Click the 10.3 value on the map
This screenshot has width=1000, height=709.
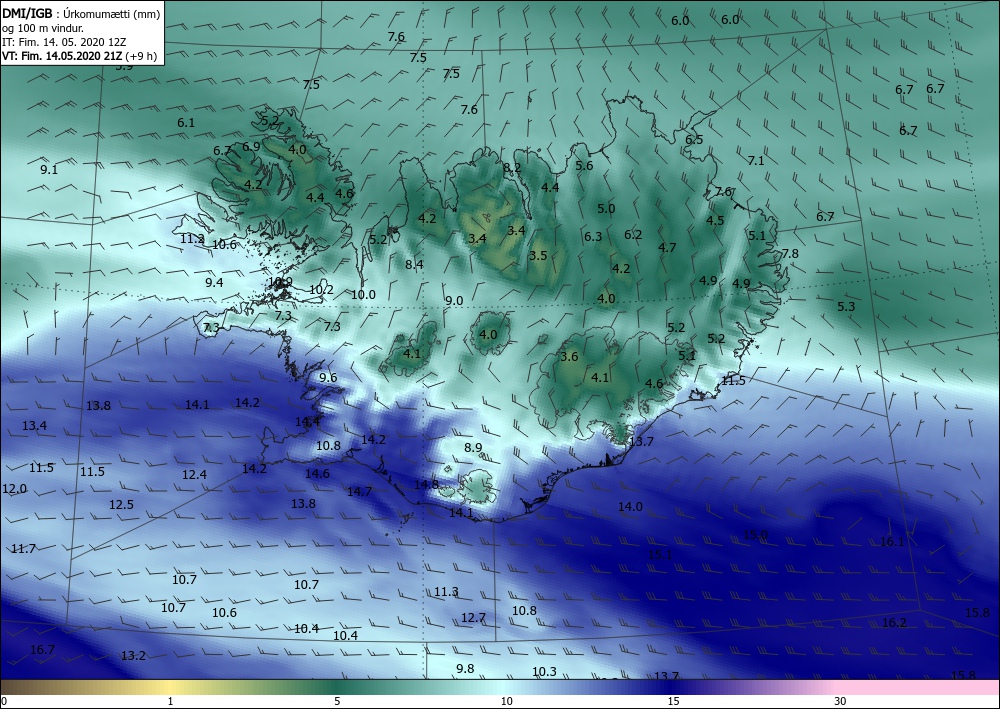545,672
